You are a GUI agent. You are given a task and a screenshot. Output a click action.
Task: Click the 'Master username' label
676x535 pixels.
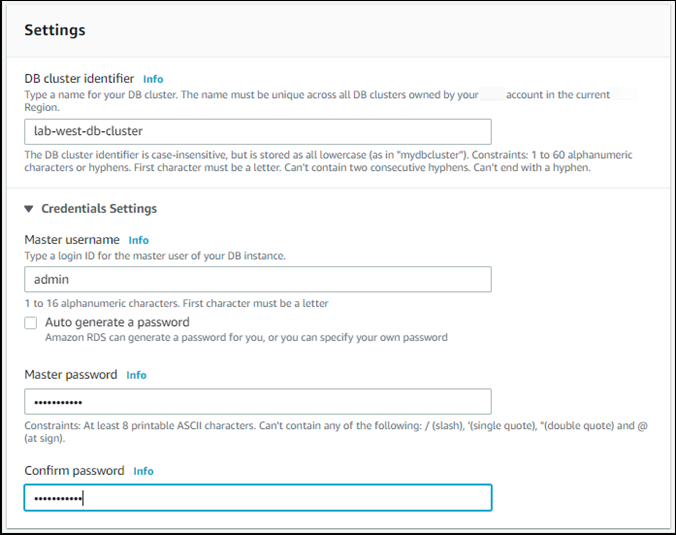71,240
